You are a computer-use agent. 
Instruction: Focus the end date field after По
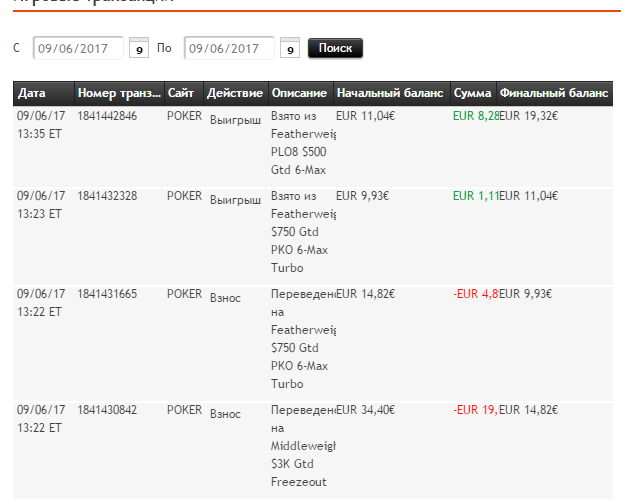[229, 48]
